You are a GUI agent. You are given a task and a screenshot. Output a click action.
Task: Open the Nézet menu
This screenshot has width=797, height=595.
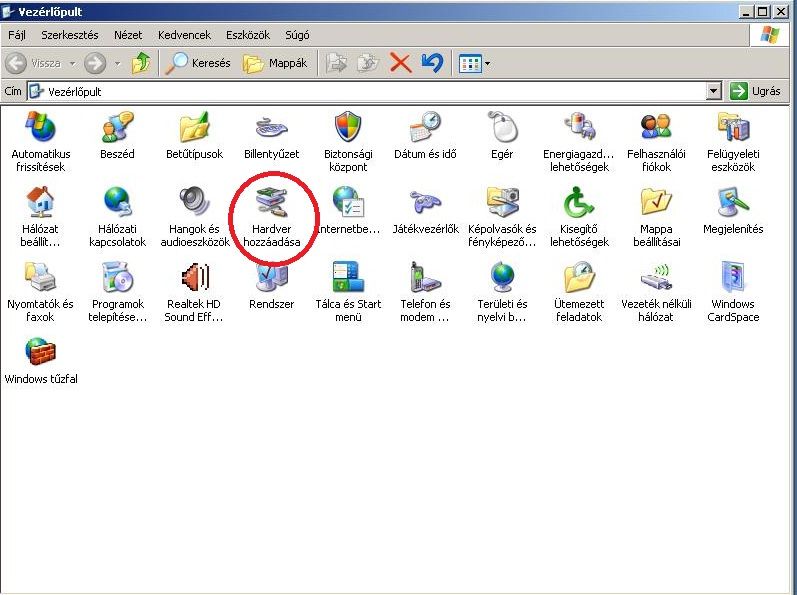point(128,35)
